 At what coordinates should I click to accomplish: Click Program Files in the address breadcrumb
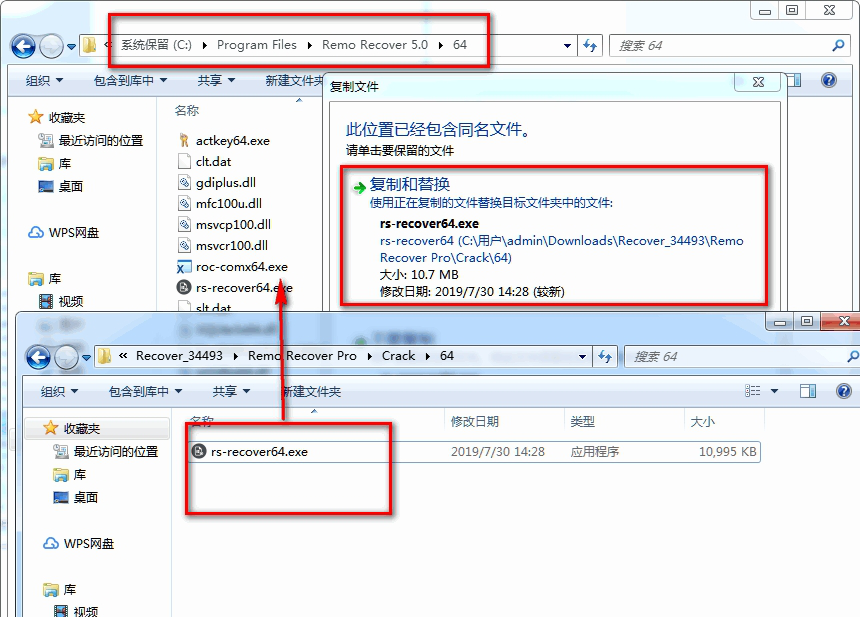[x=256, y=45]
